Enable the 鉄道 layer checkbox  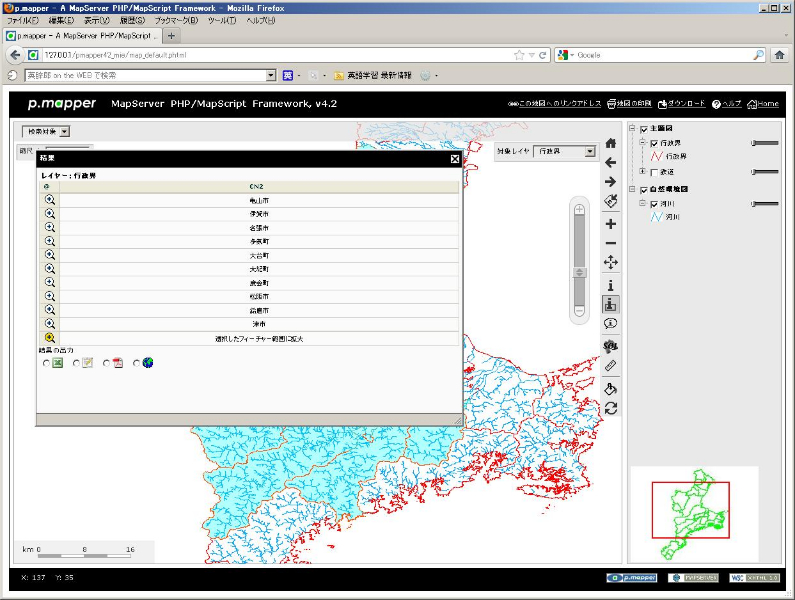pyautogui.click(x=655, y=172)
